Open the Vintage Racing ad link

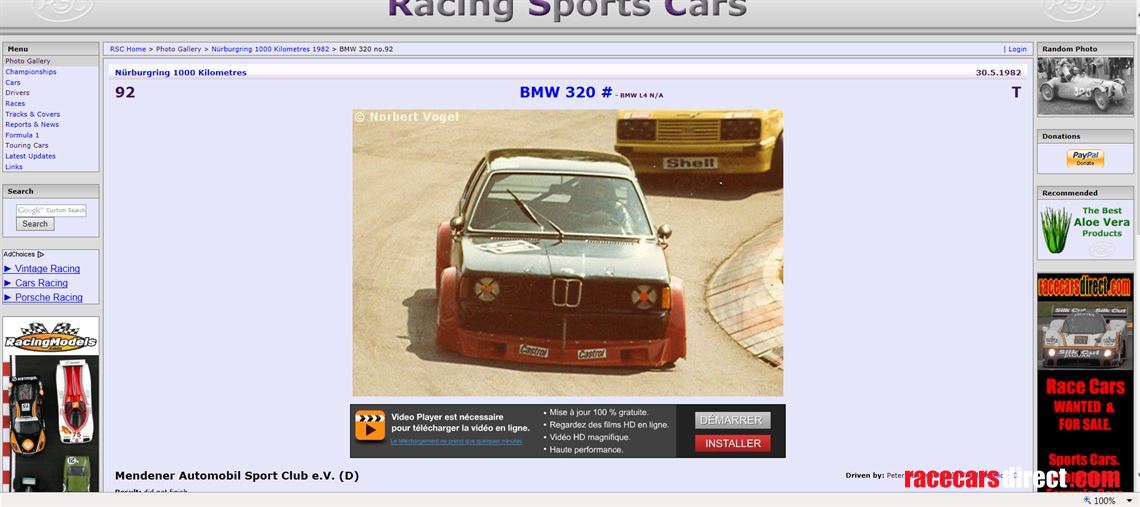pos(47,269)
